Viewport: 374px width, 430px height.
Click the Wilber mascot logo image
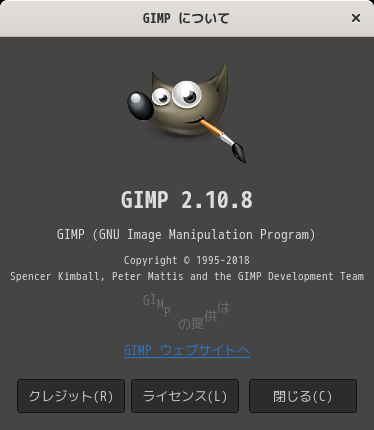coord(187,112)
